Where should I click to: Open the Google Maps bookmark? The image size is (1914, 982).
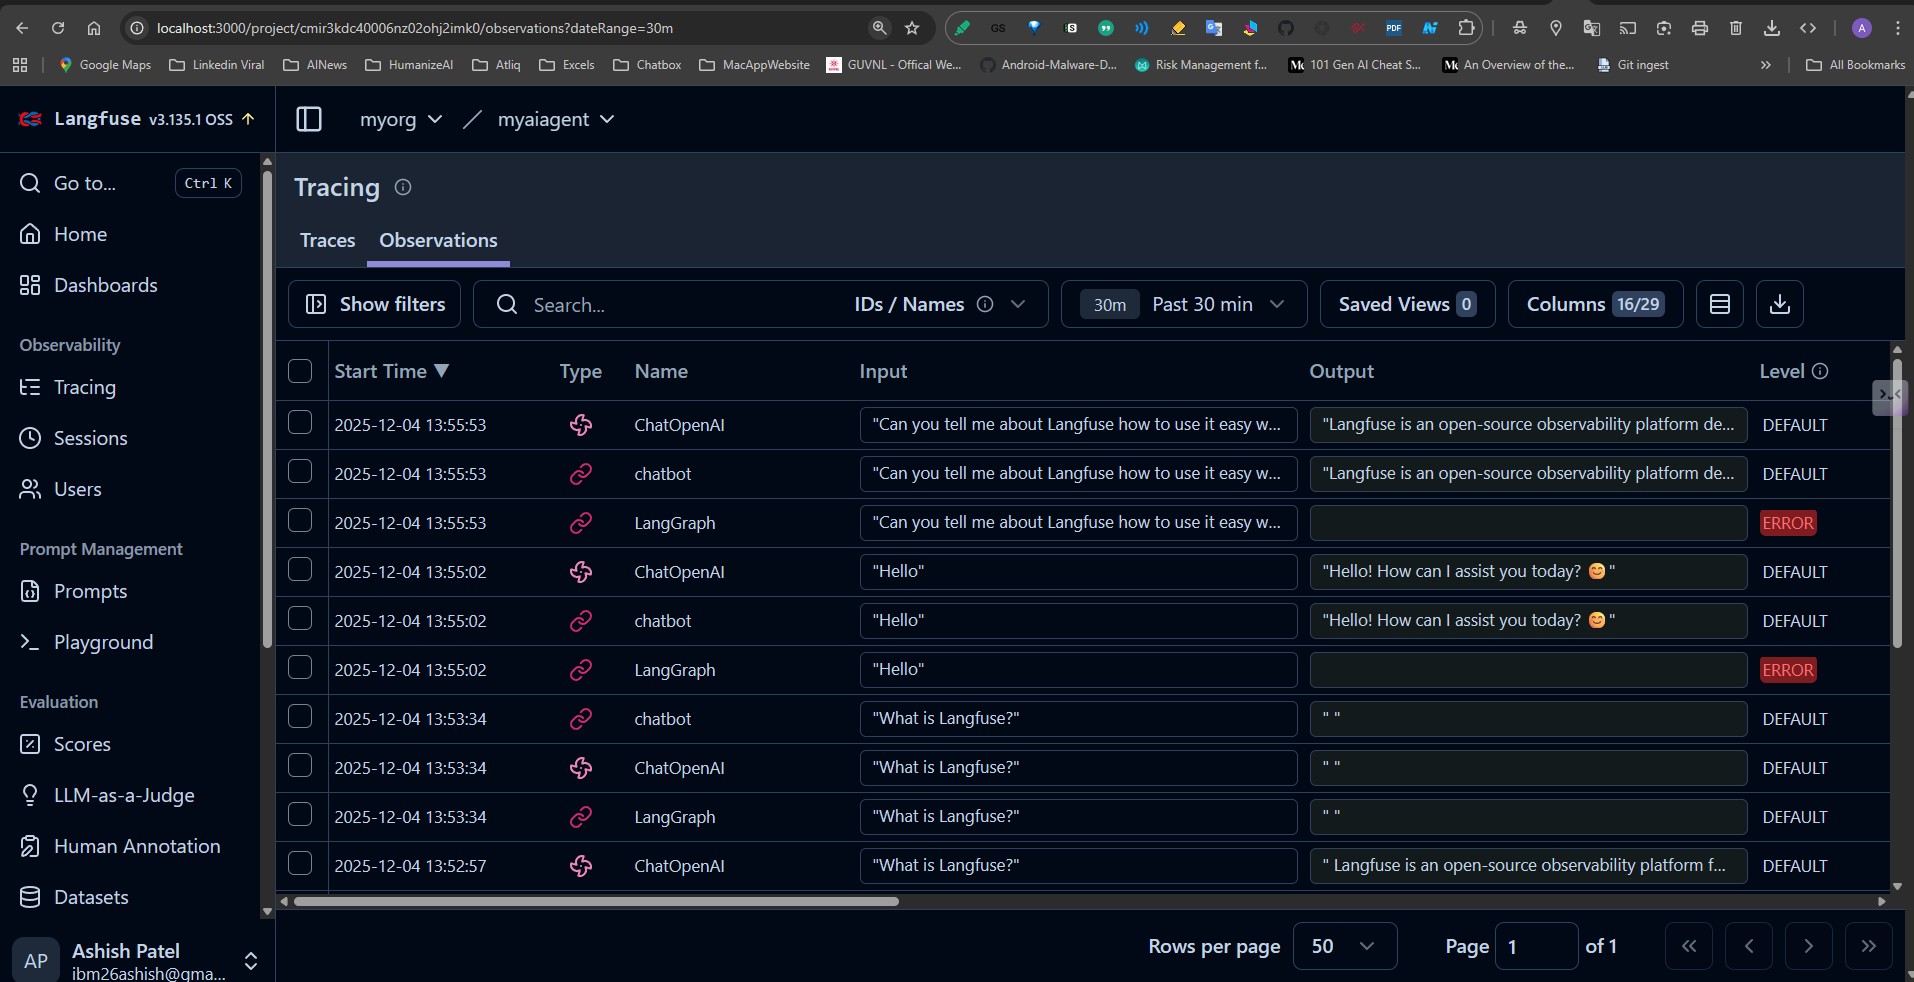click(105, 65)
